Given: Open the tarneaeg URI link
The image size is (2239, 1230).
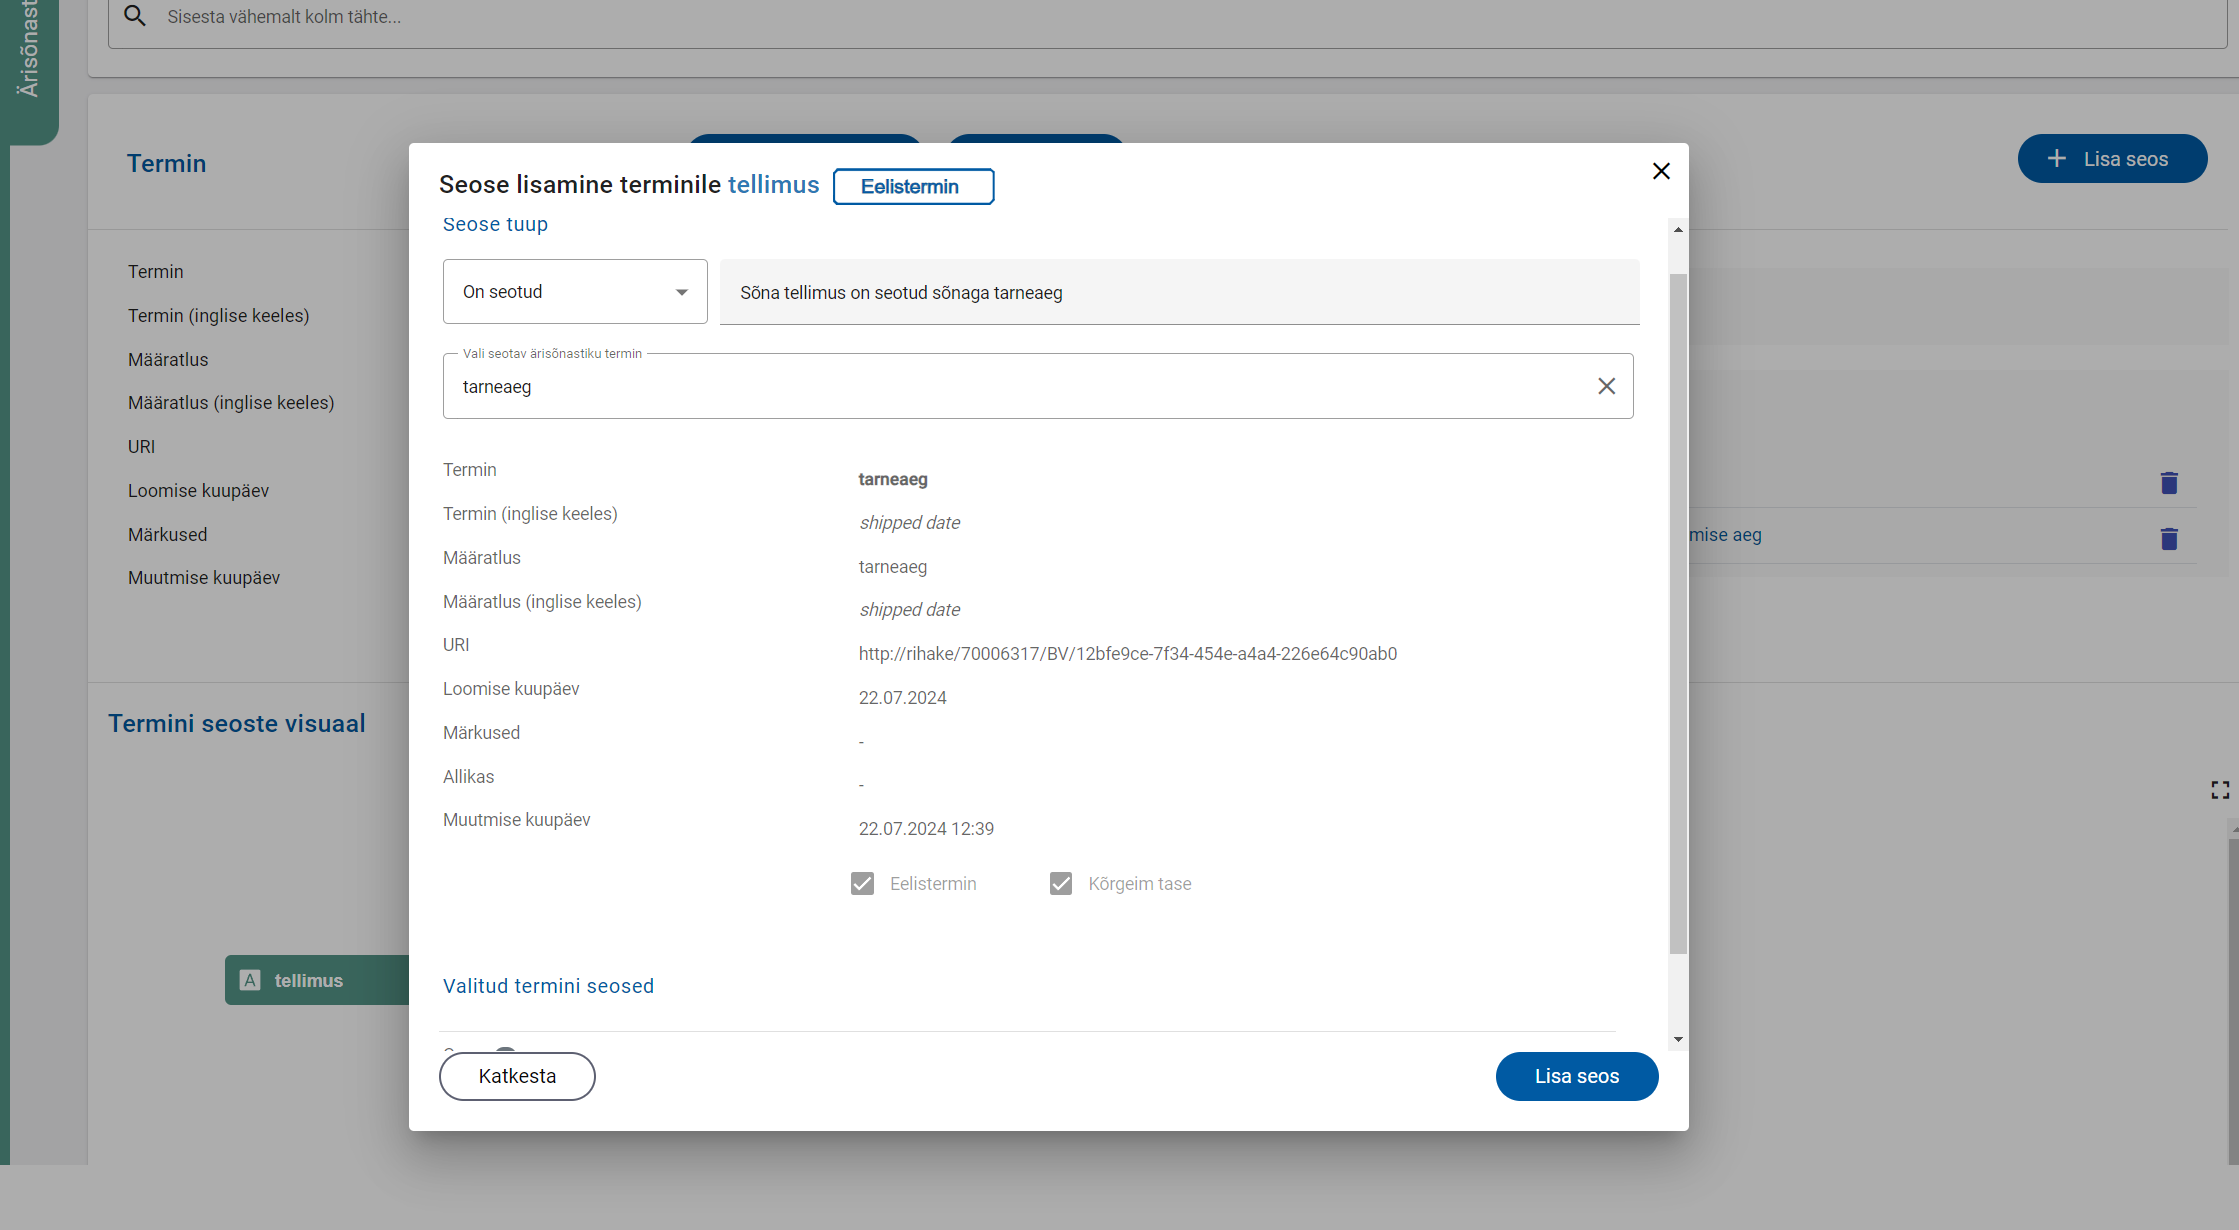Looking at the screenshot, I should (x=1127, y=654).
